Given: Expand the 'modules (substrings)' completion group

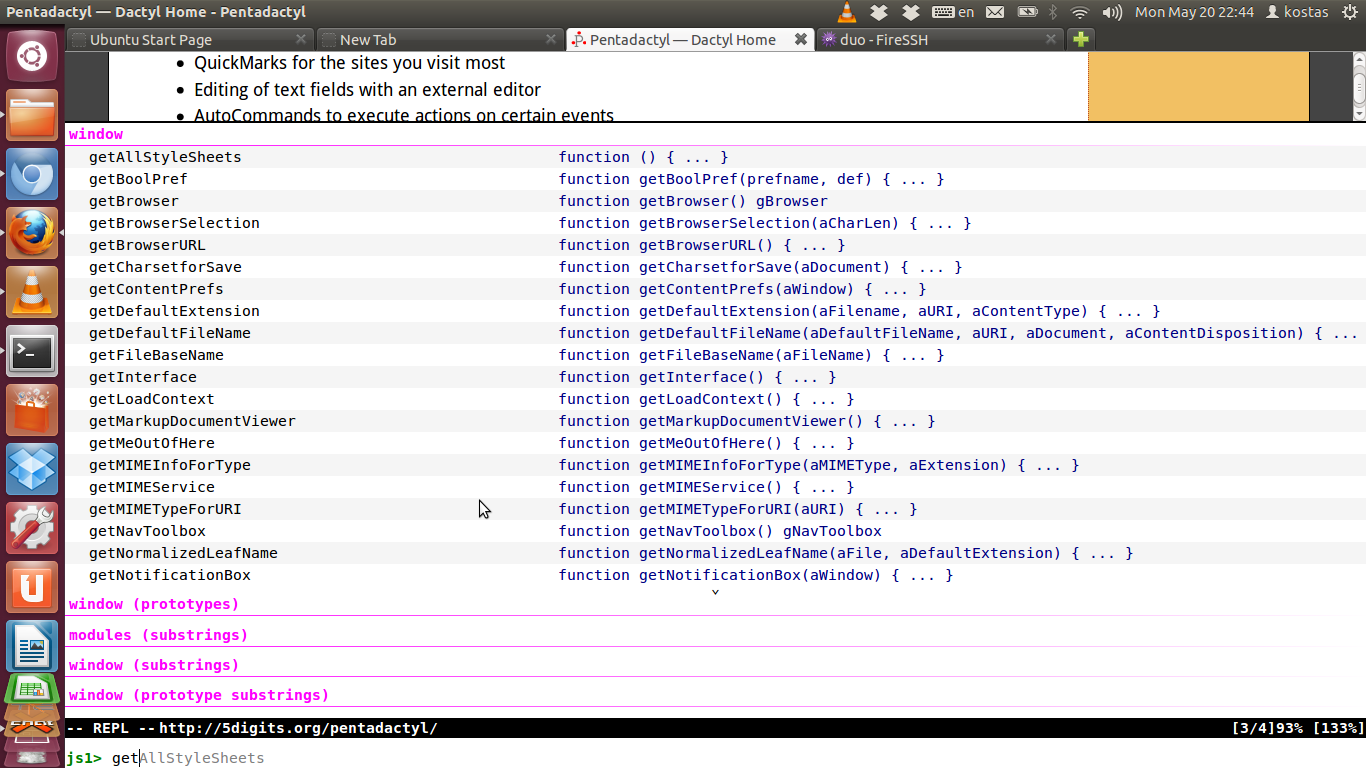Looking at the screenshot, I should click(158, 635).
